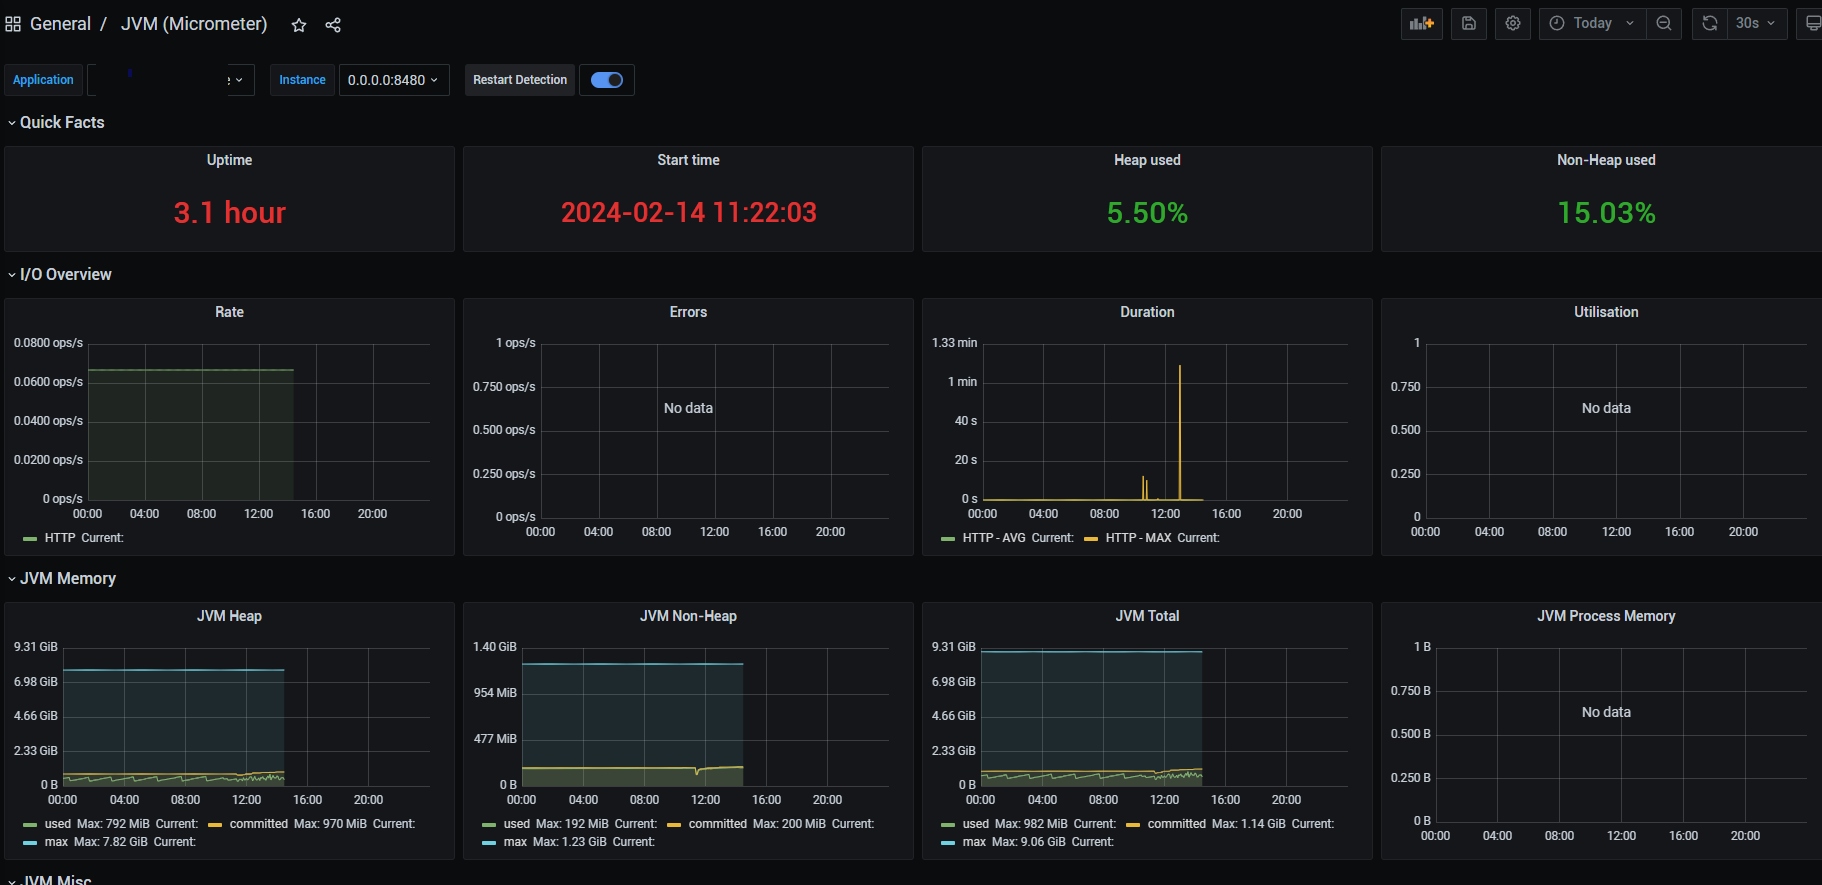
Task: Open the Non-Heap used panel title menu
Action: pos(1606,160)
